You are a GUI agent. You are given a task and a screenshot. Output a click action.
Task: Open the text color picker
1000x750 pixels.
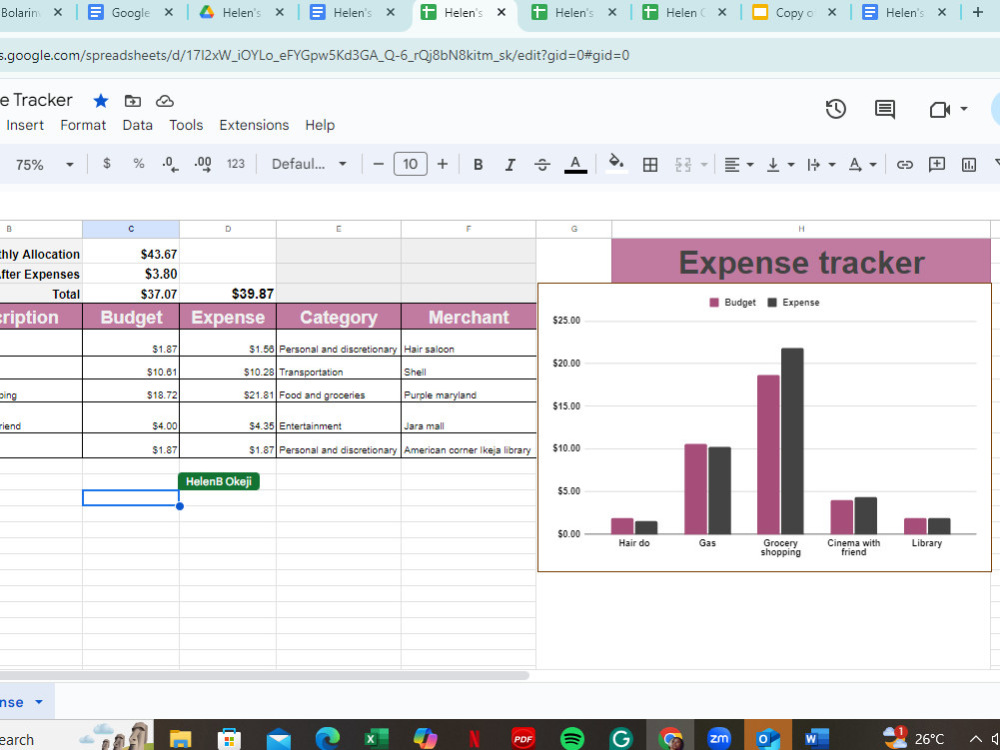click(x=575, y=165)
